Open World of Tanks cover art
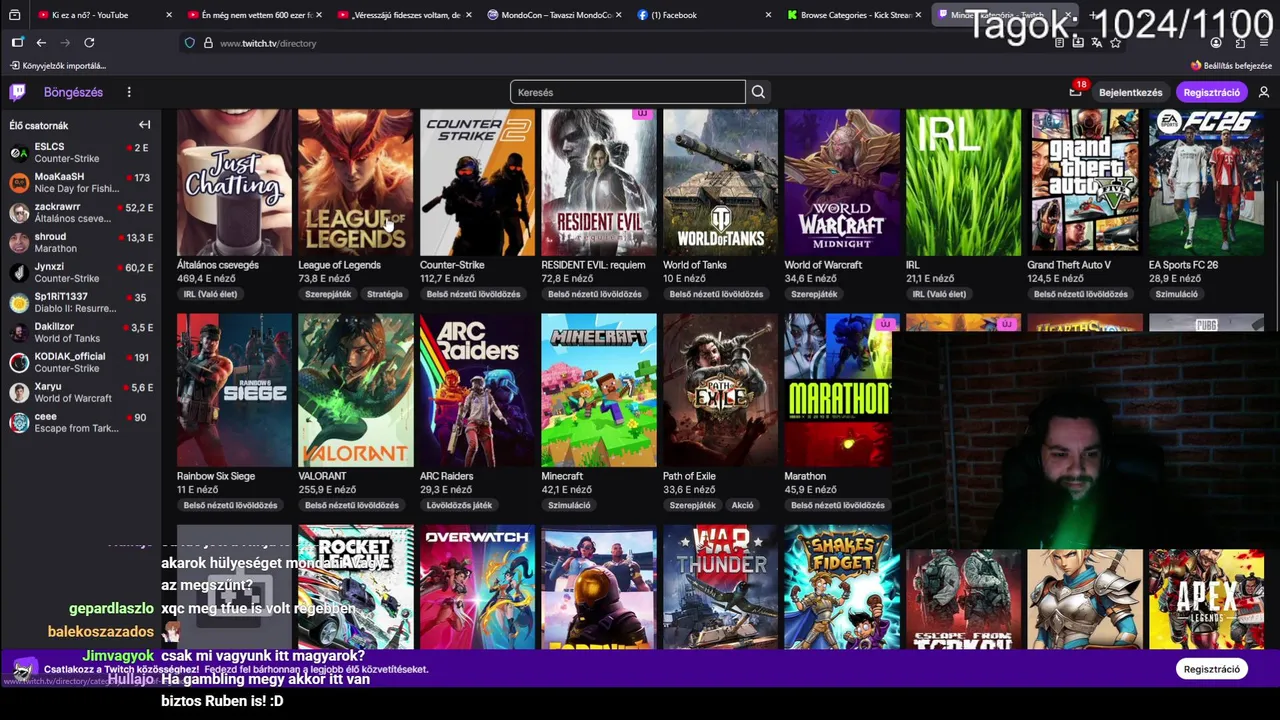This screenshot has width=1280, height=720. pos(720,182)
